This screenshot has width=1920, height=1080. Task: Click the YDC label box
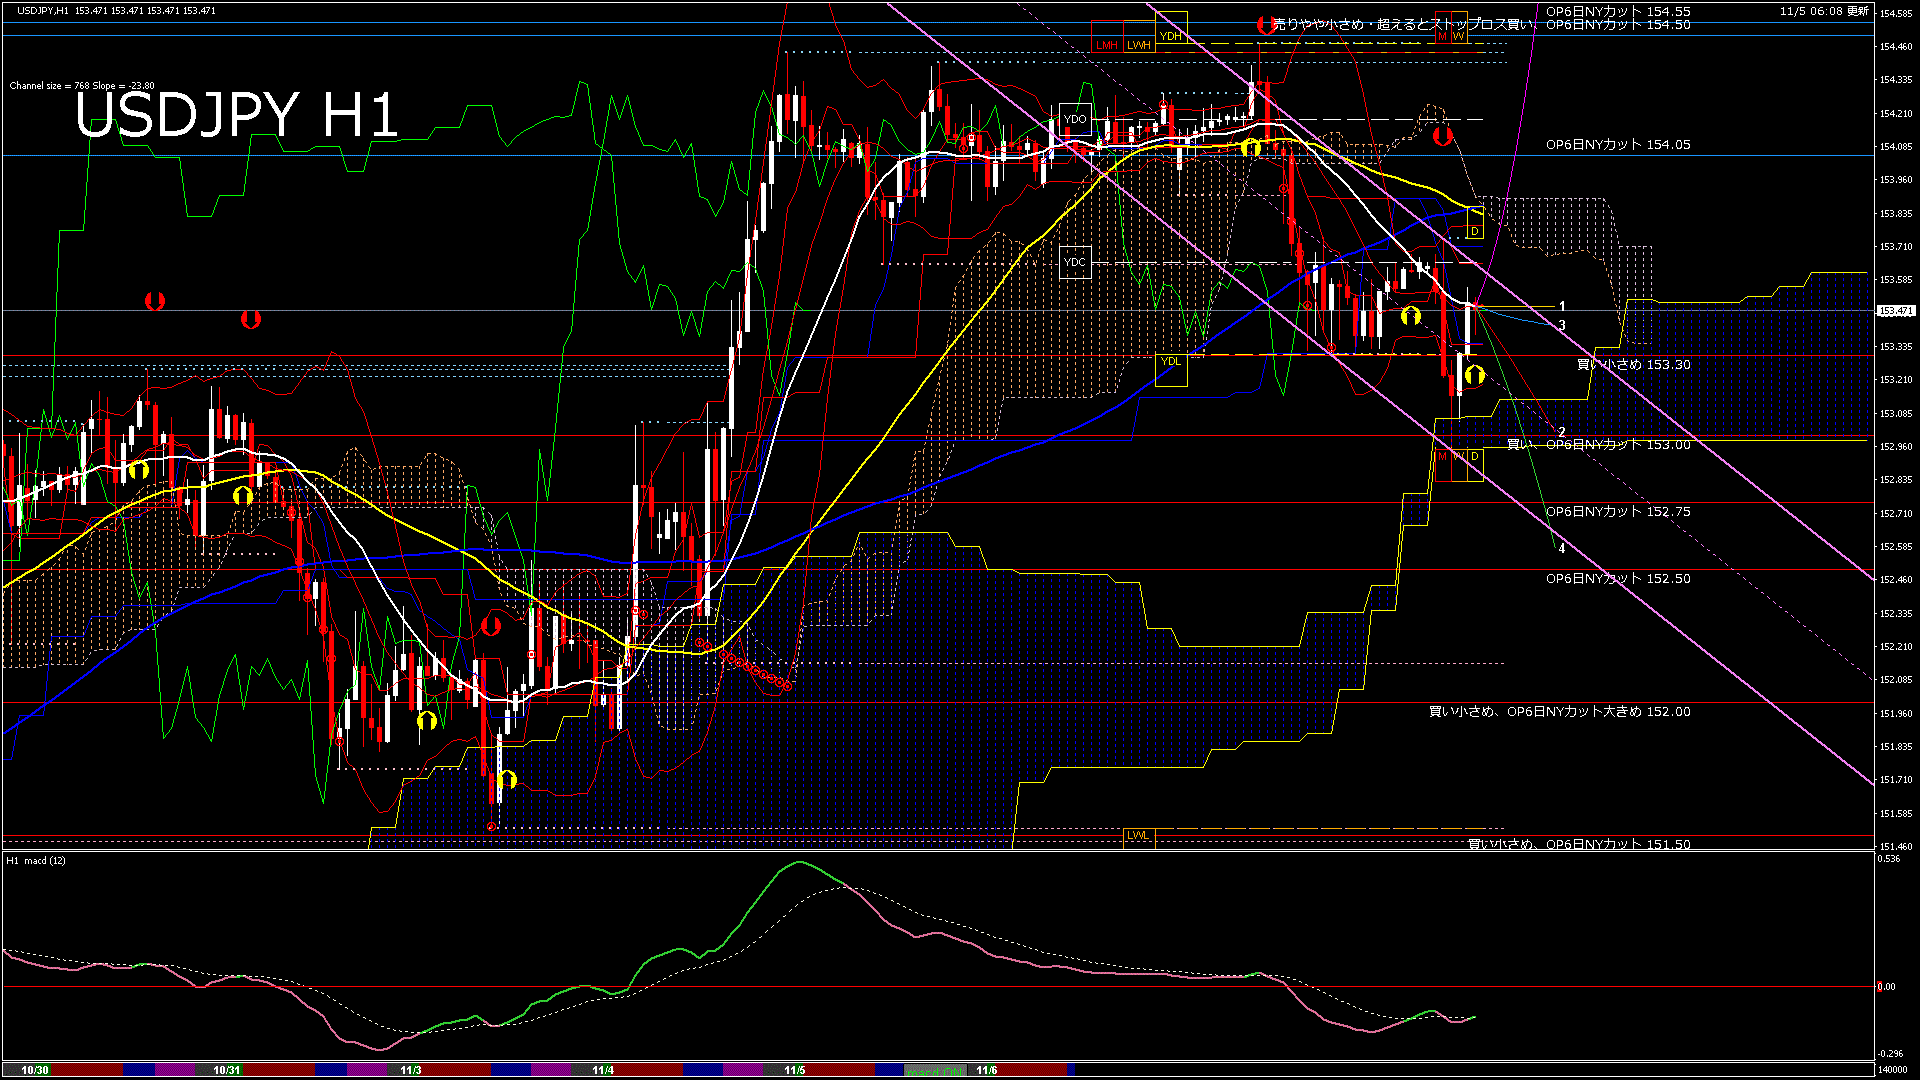click(1075, 262)
